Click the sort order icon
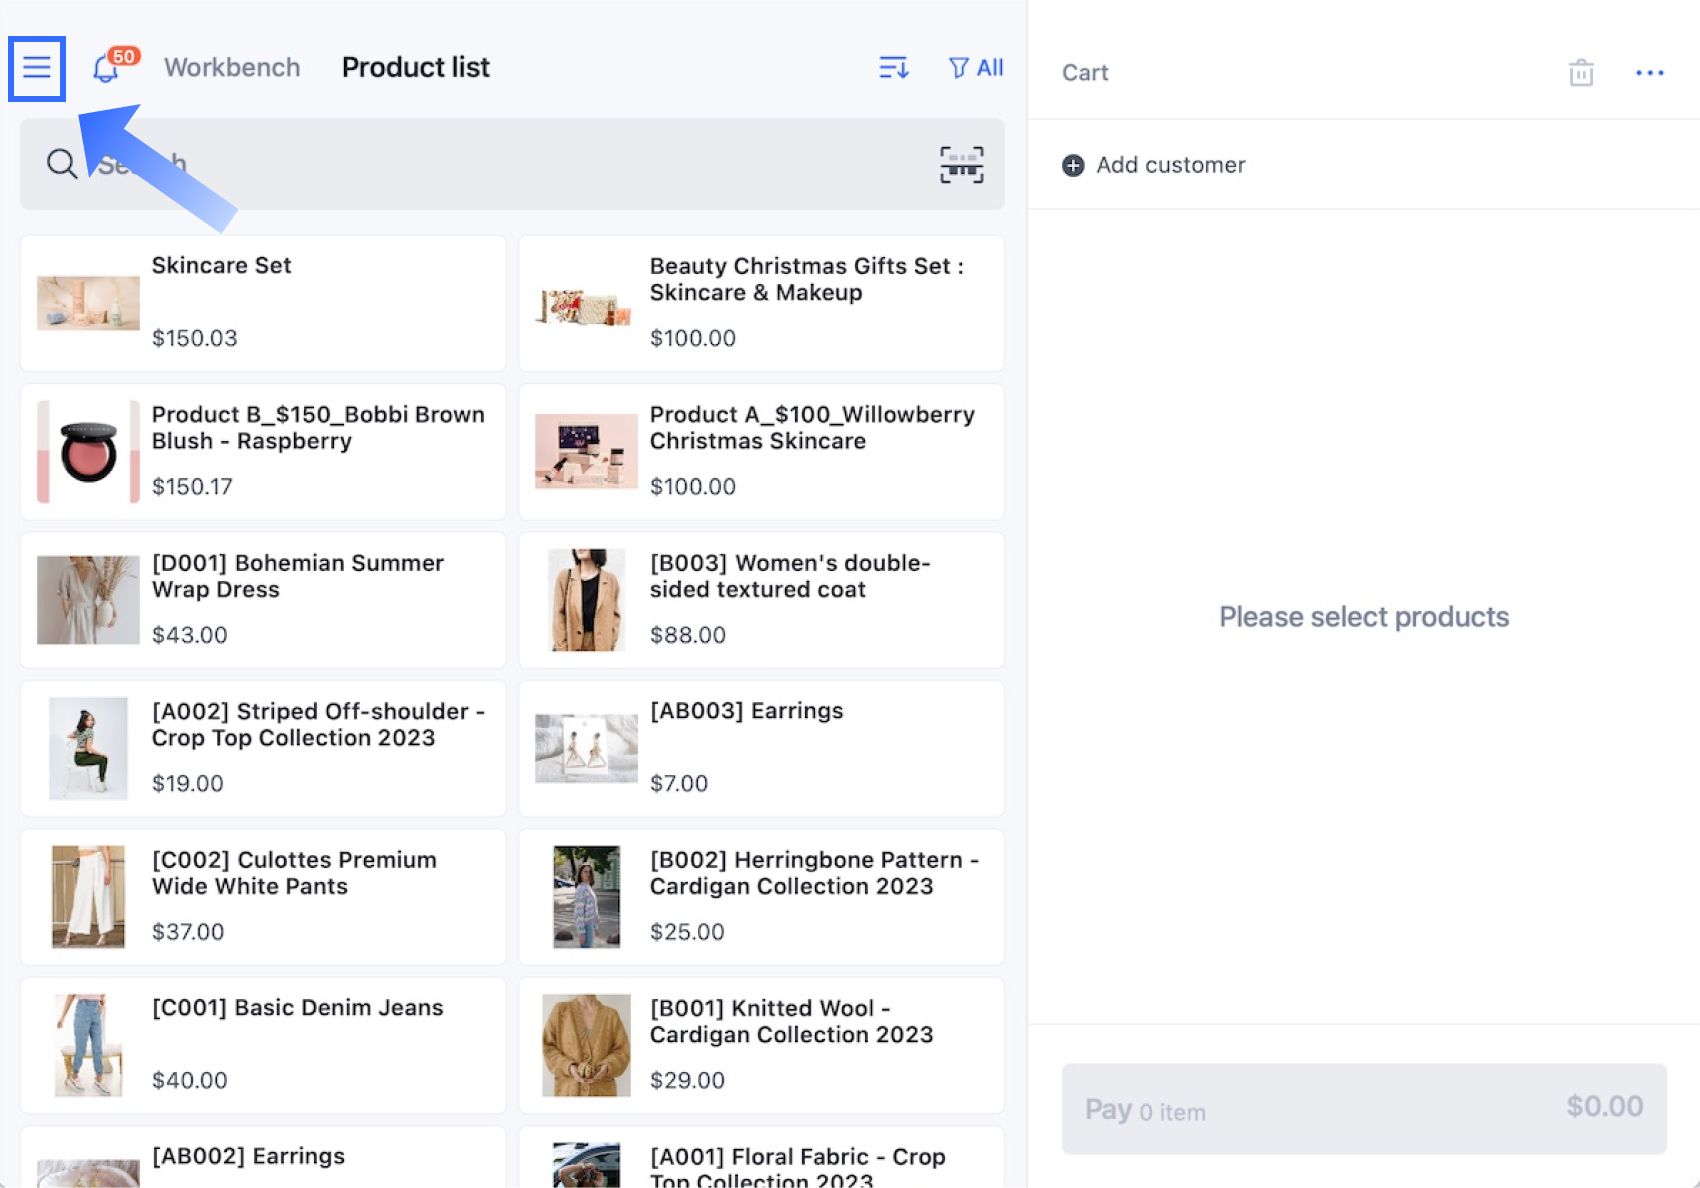1700x1188 pixels. [x=893, y=68]
